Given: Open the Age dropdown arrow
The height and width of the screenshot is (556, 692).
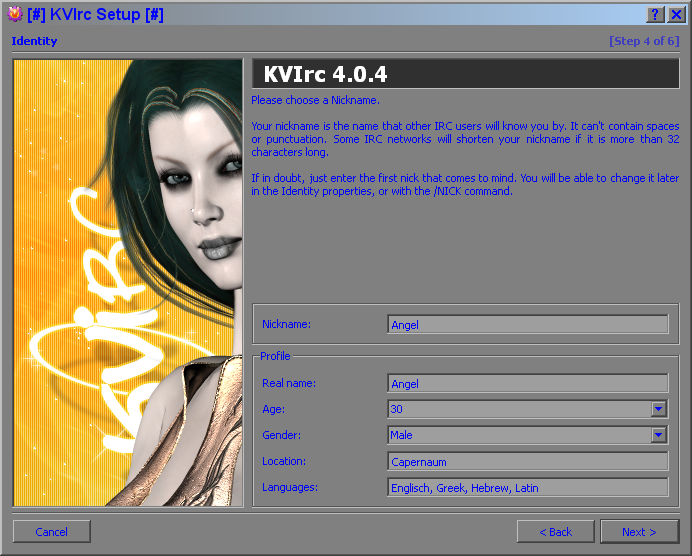Looking at the screenshot, I should [x=658, y=409].
